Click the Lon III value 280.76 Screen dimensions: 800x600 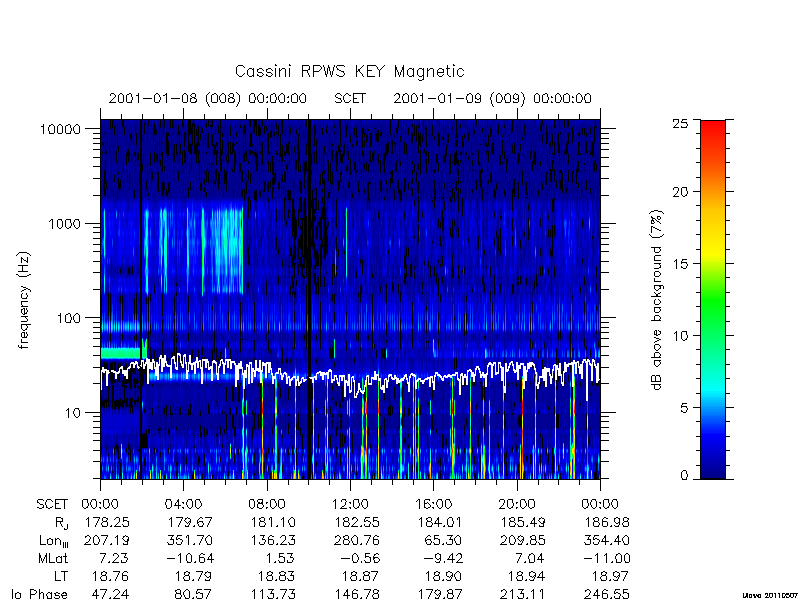point(357,540)
